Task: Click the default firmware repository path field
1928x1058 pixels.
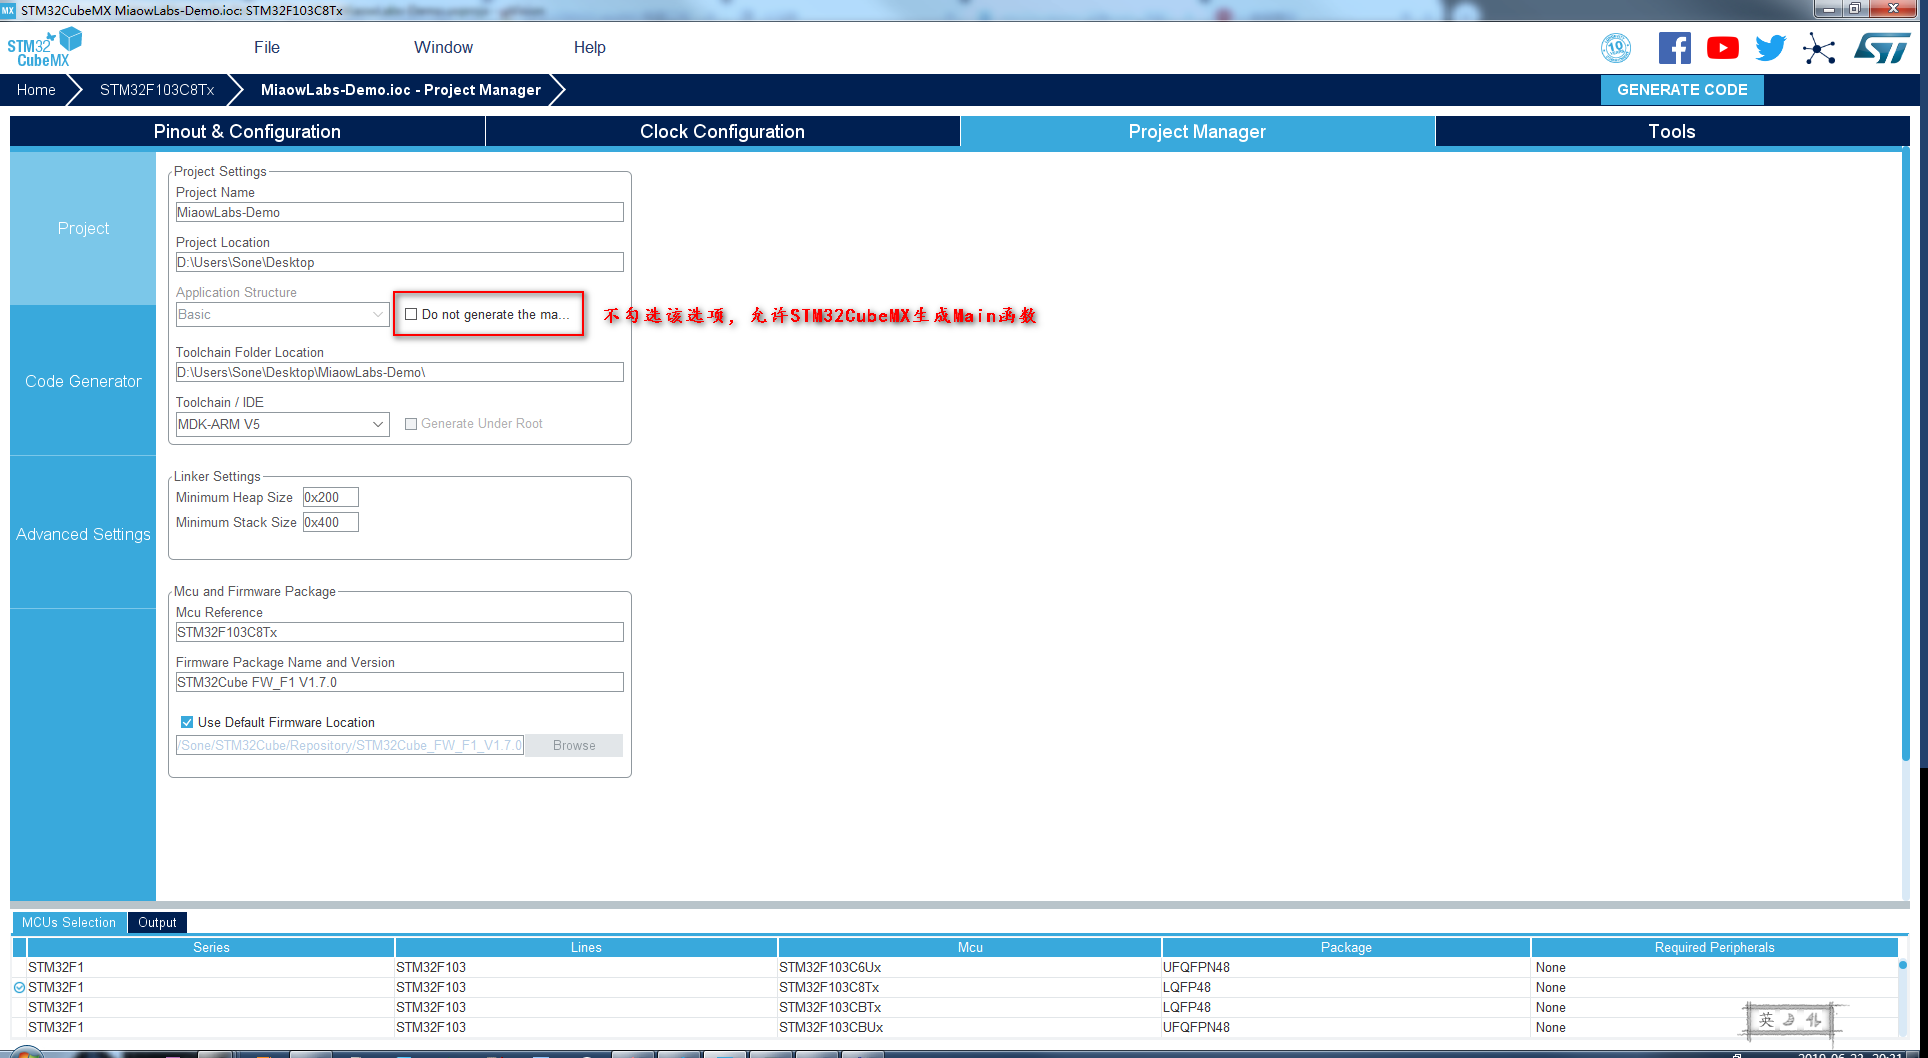Action: (x=350, y=745)
